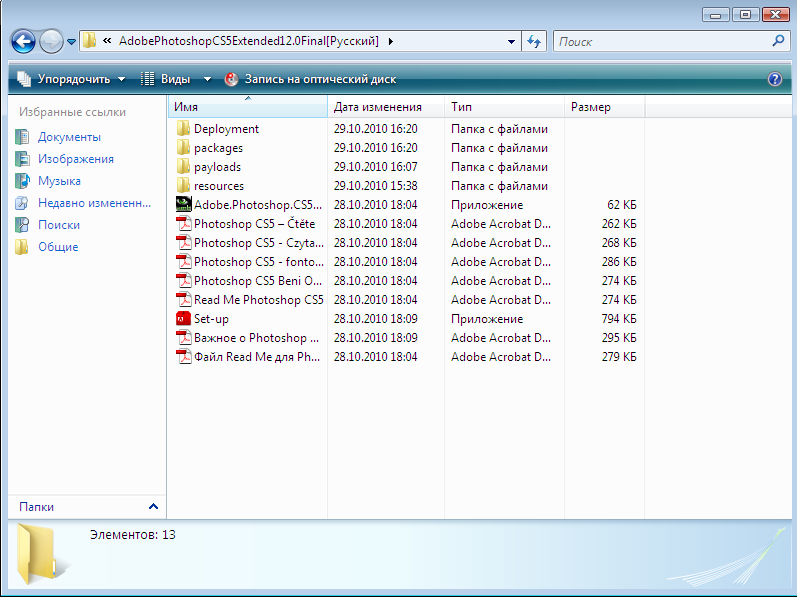The width and height of the screenshot is (797, 597).
Task: Open the Общие favorite link
Action: [x=58, y=247]
